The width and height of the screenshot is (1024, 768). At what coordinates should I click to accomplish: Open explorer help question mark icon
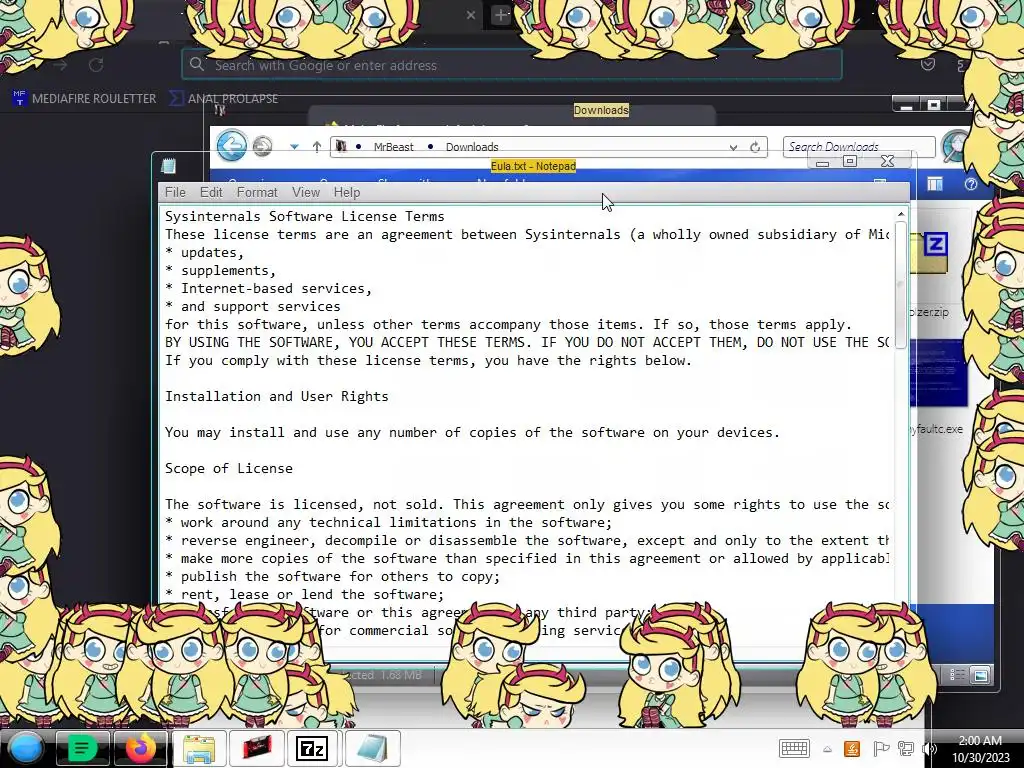pos(970,184)
